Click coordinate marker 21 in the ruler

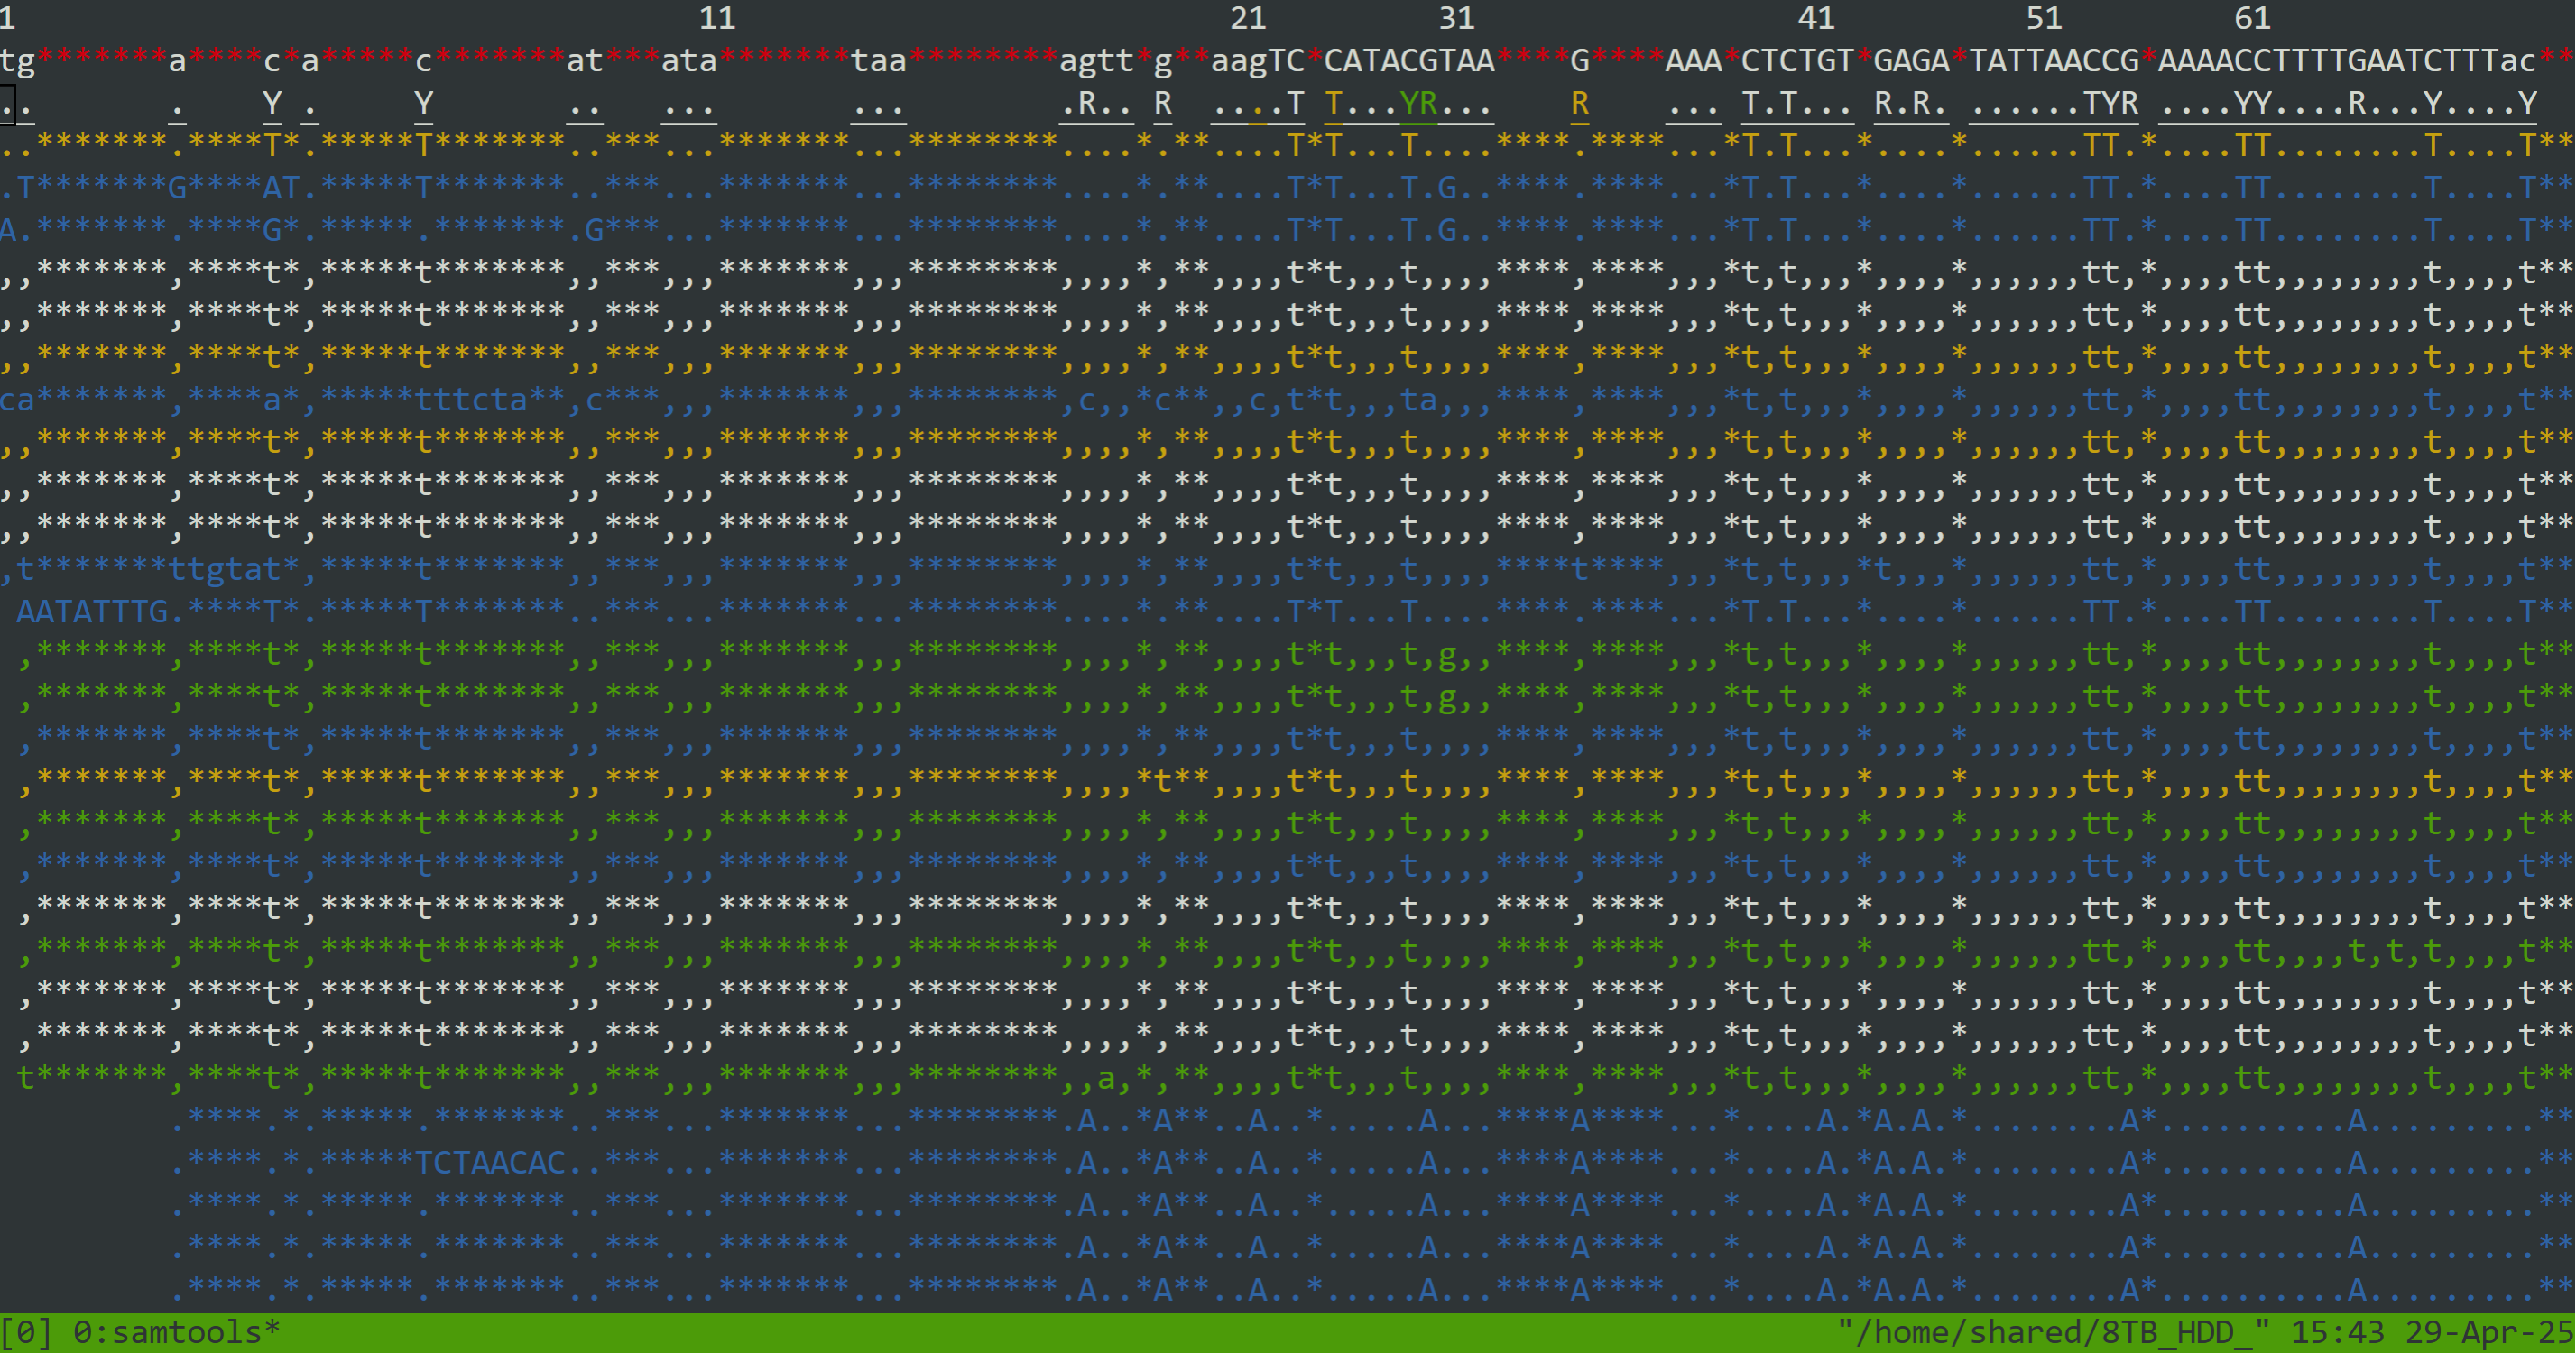click(x=1247, y=18)
